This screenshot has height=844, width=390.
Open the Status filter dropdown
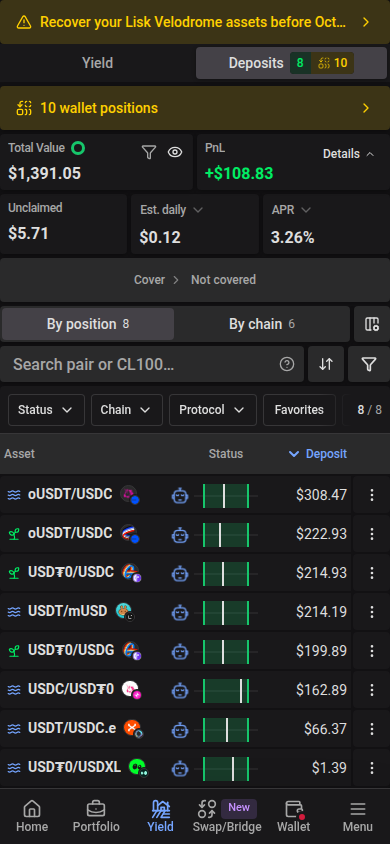(46, 410)
